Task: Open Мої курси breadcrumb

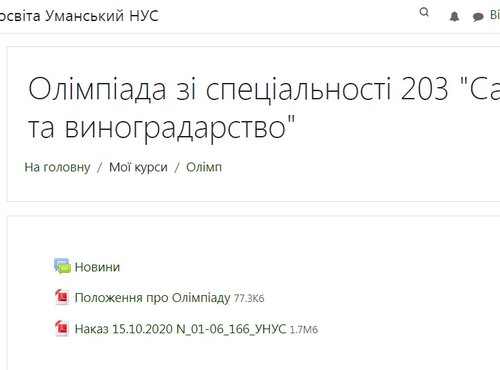Action: [x=138, y=167]
